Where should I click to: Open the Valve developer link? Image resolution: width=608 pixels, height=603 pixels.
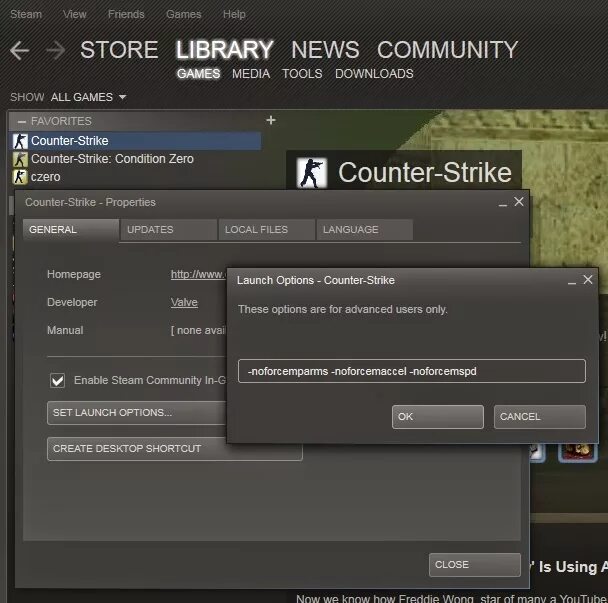184,302
